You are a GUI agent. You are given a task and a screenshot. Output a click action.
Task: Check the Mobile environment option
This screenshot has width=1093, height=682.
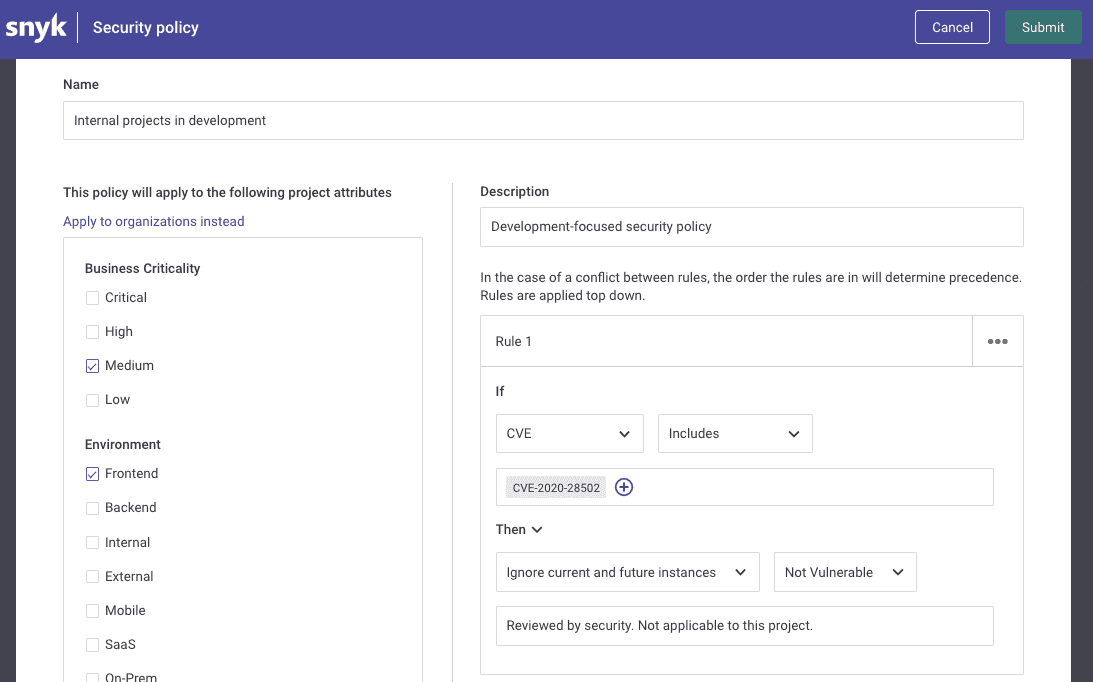[x=92, y=610]
